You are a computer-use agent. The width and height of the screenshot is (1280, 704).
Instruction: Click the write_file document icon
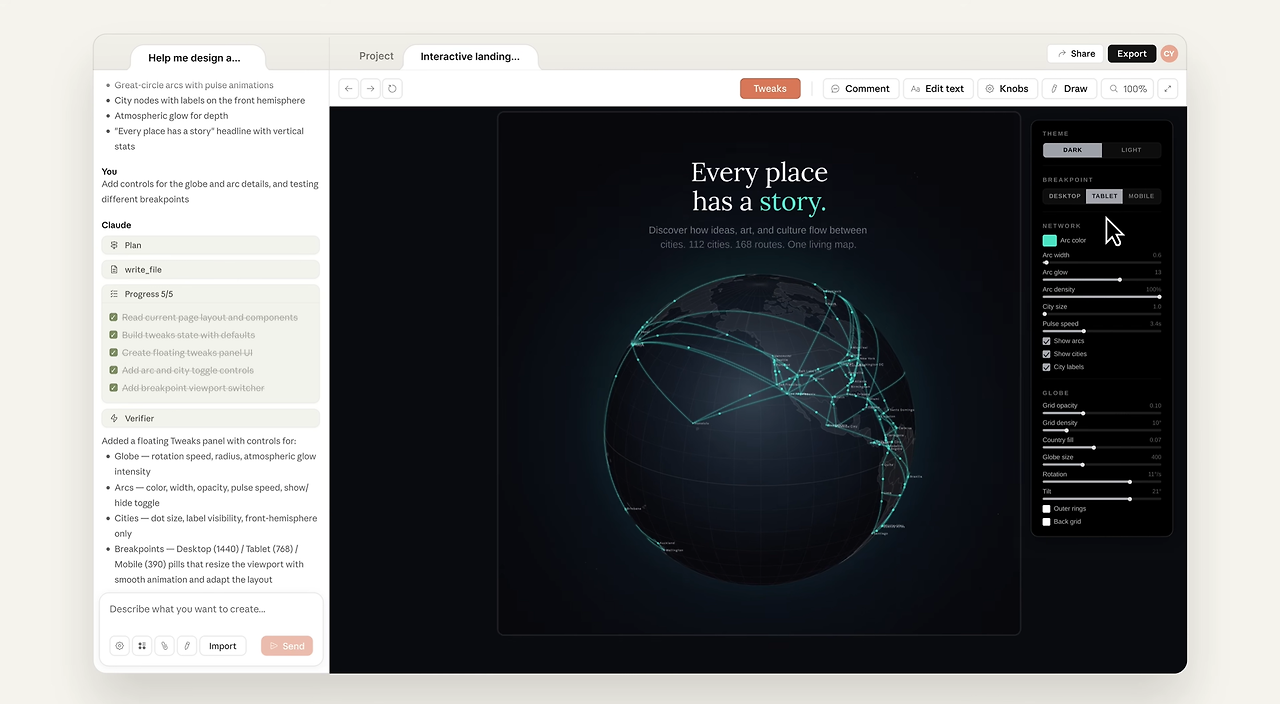(114, 270)
